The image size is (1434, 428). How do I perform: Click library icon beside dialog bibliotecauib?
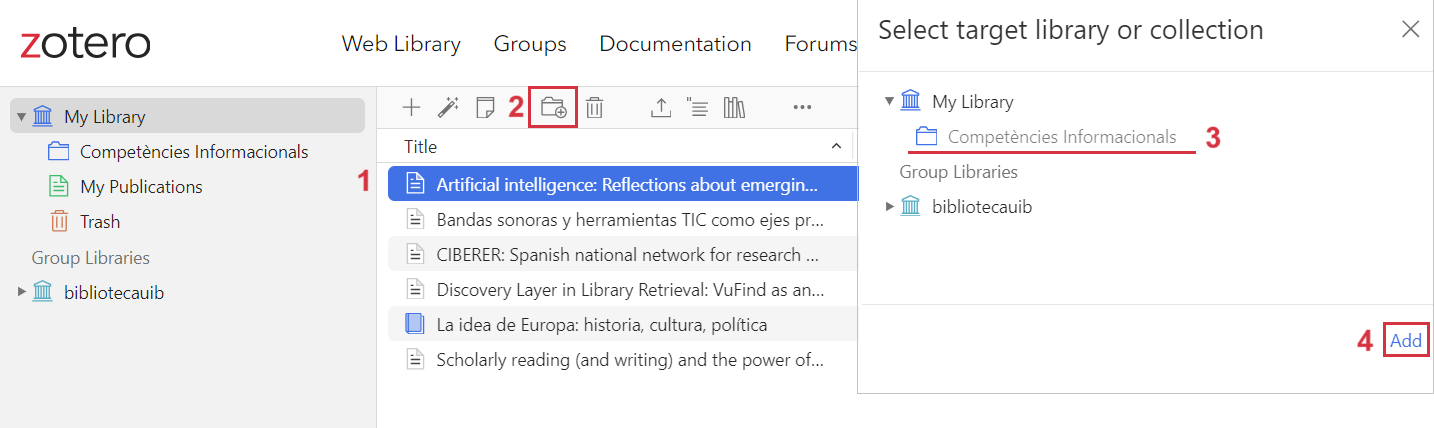[911, 207]
